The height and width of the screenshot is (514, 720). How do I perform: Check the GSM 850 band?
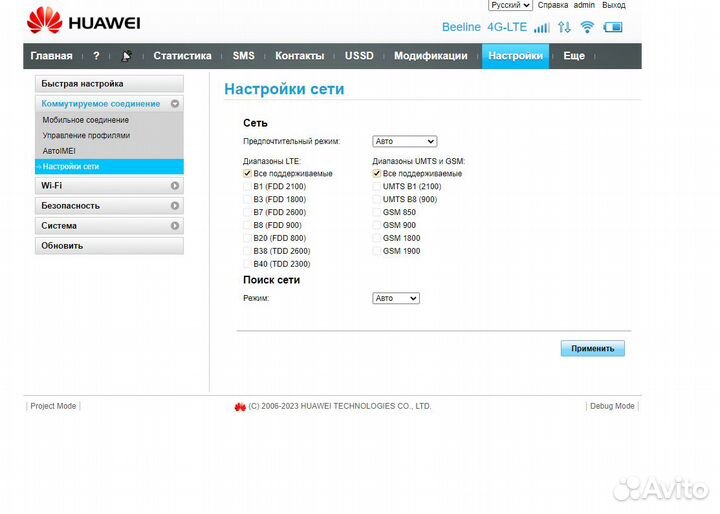tap(377, 212)
